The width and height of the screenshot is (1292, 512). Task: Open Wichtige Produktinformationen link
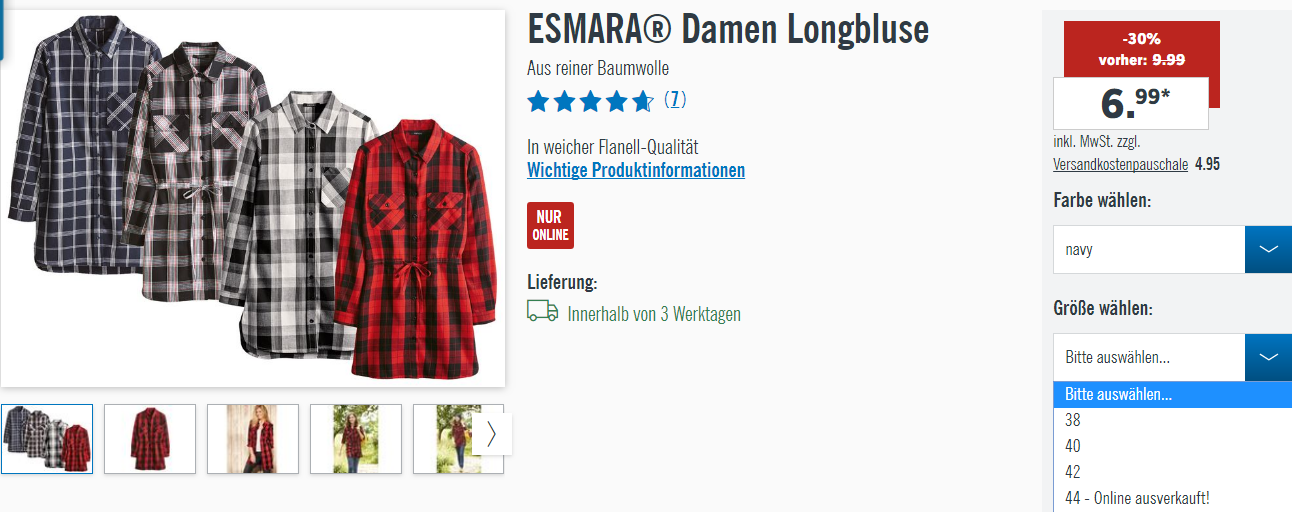636,170
